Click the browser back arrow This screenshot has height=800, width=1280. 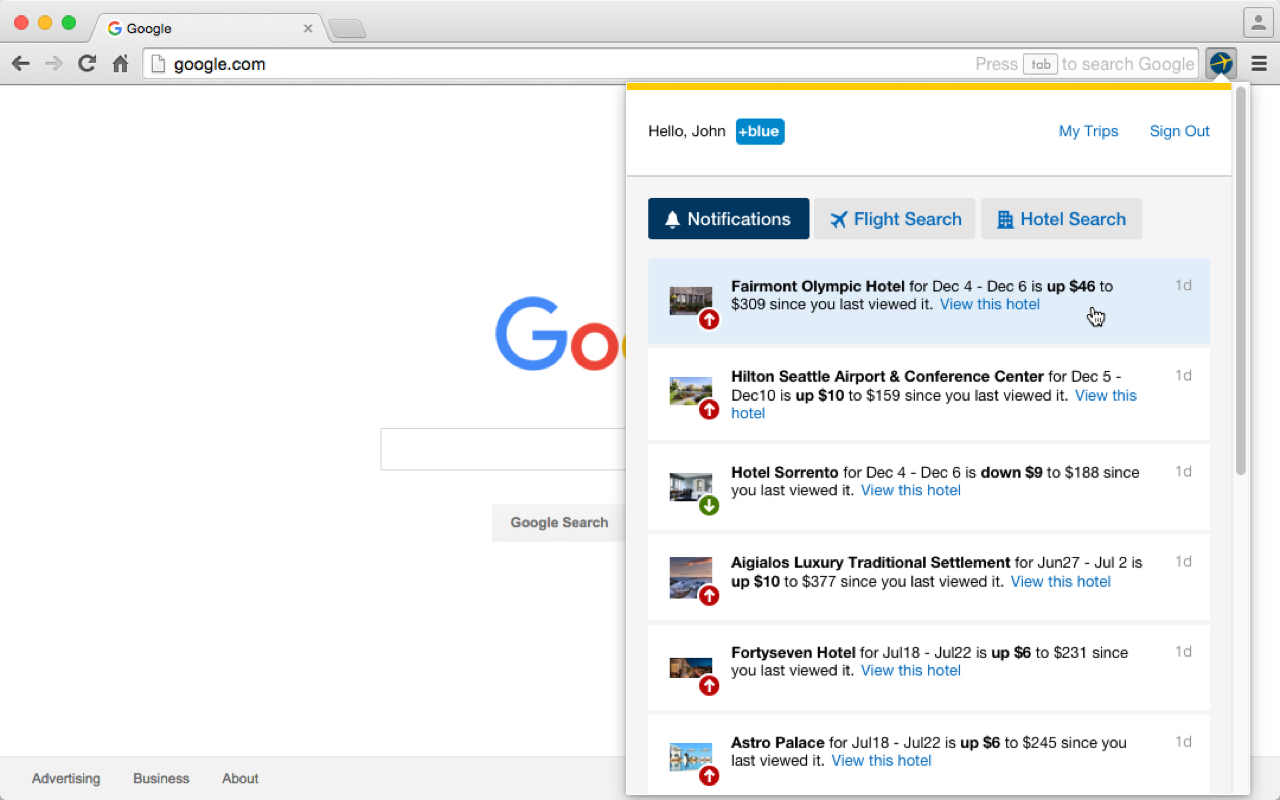click(x=21, y=64)
